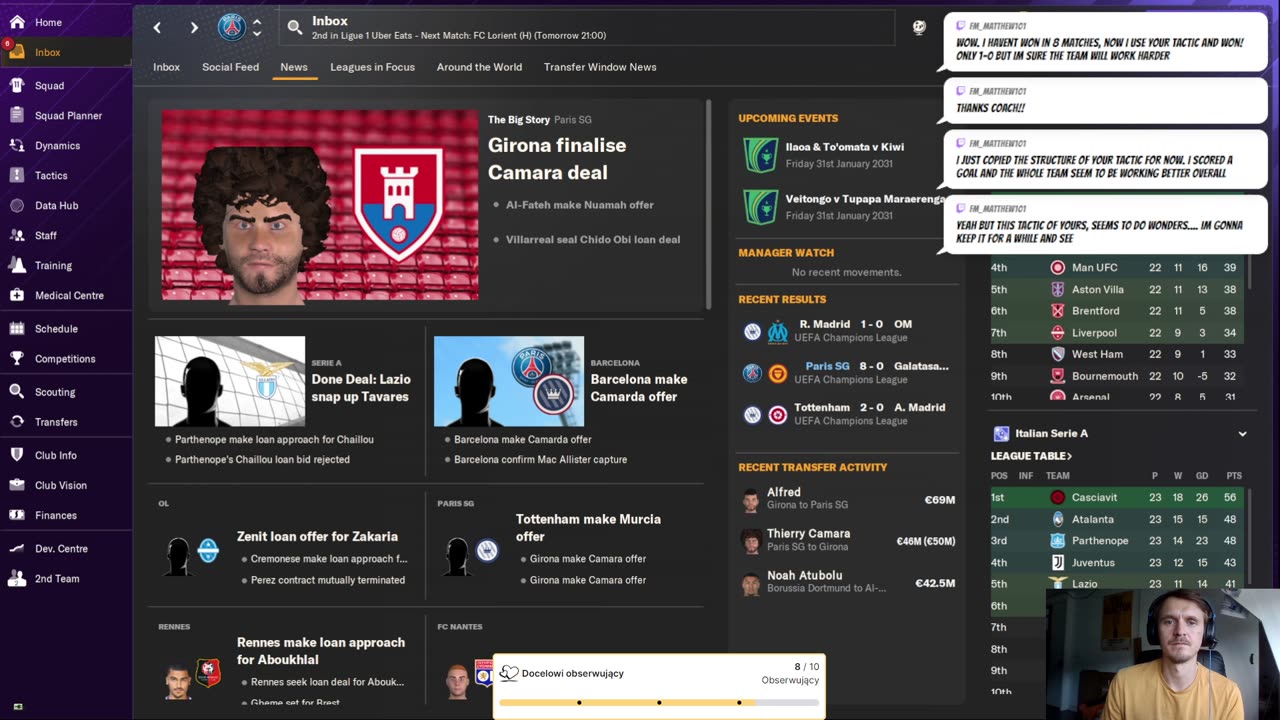Open the Club Vision sidebar icon
This screenshot has height=720, width=1280.
pyautogui.click(x=17, y=485)
